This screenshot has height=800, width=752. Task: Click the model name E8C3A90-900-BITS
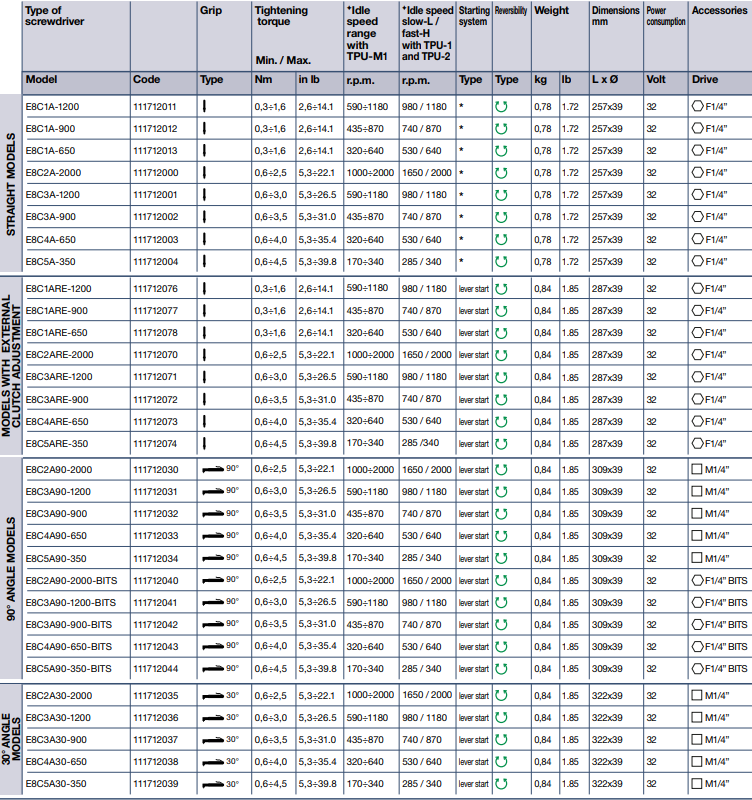68,624
